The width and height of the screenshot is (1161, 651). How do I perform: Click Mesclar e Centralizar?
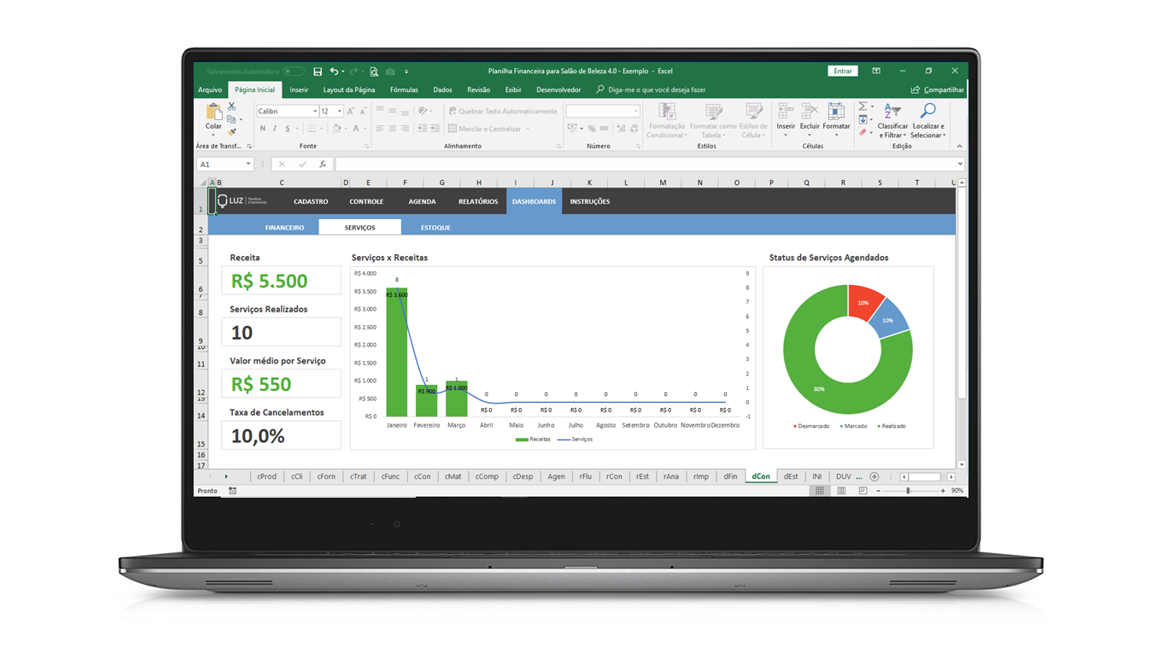484,129
